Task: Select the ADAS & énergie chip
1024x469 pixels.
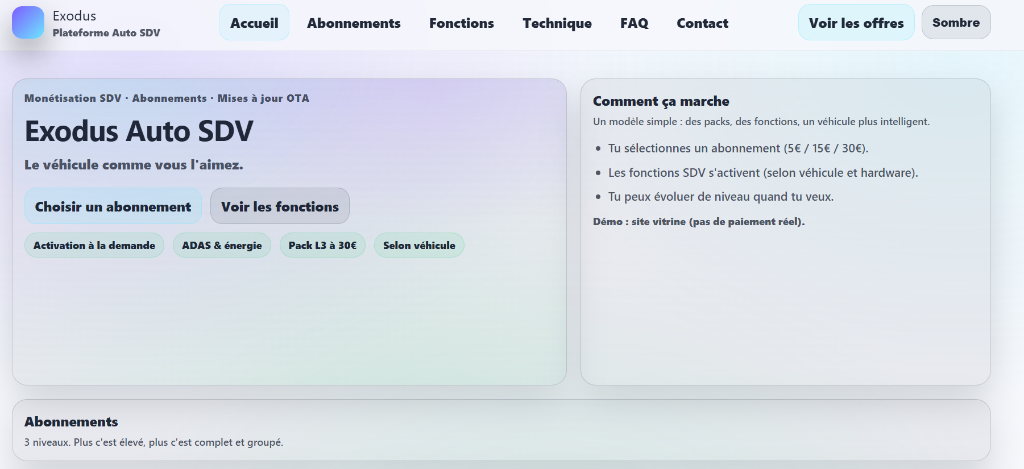Action: coord(221,245)
